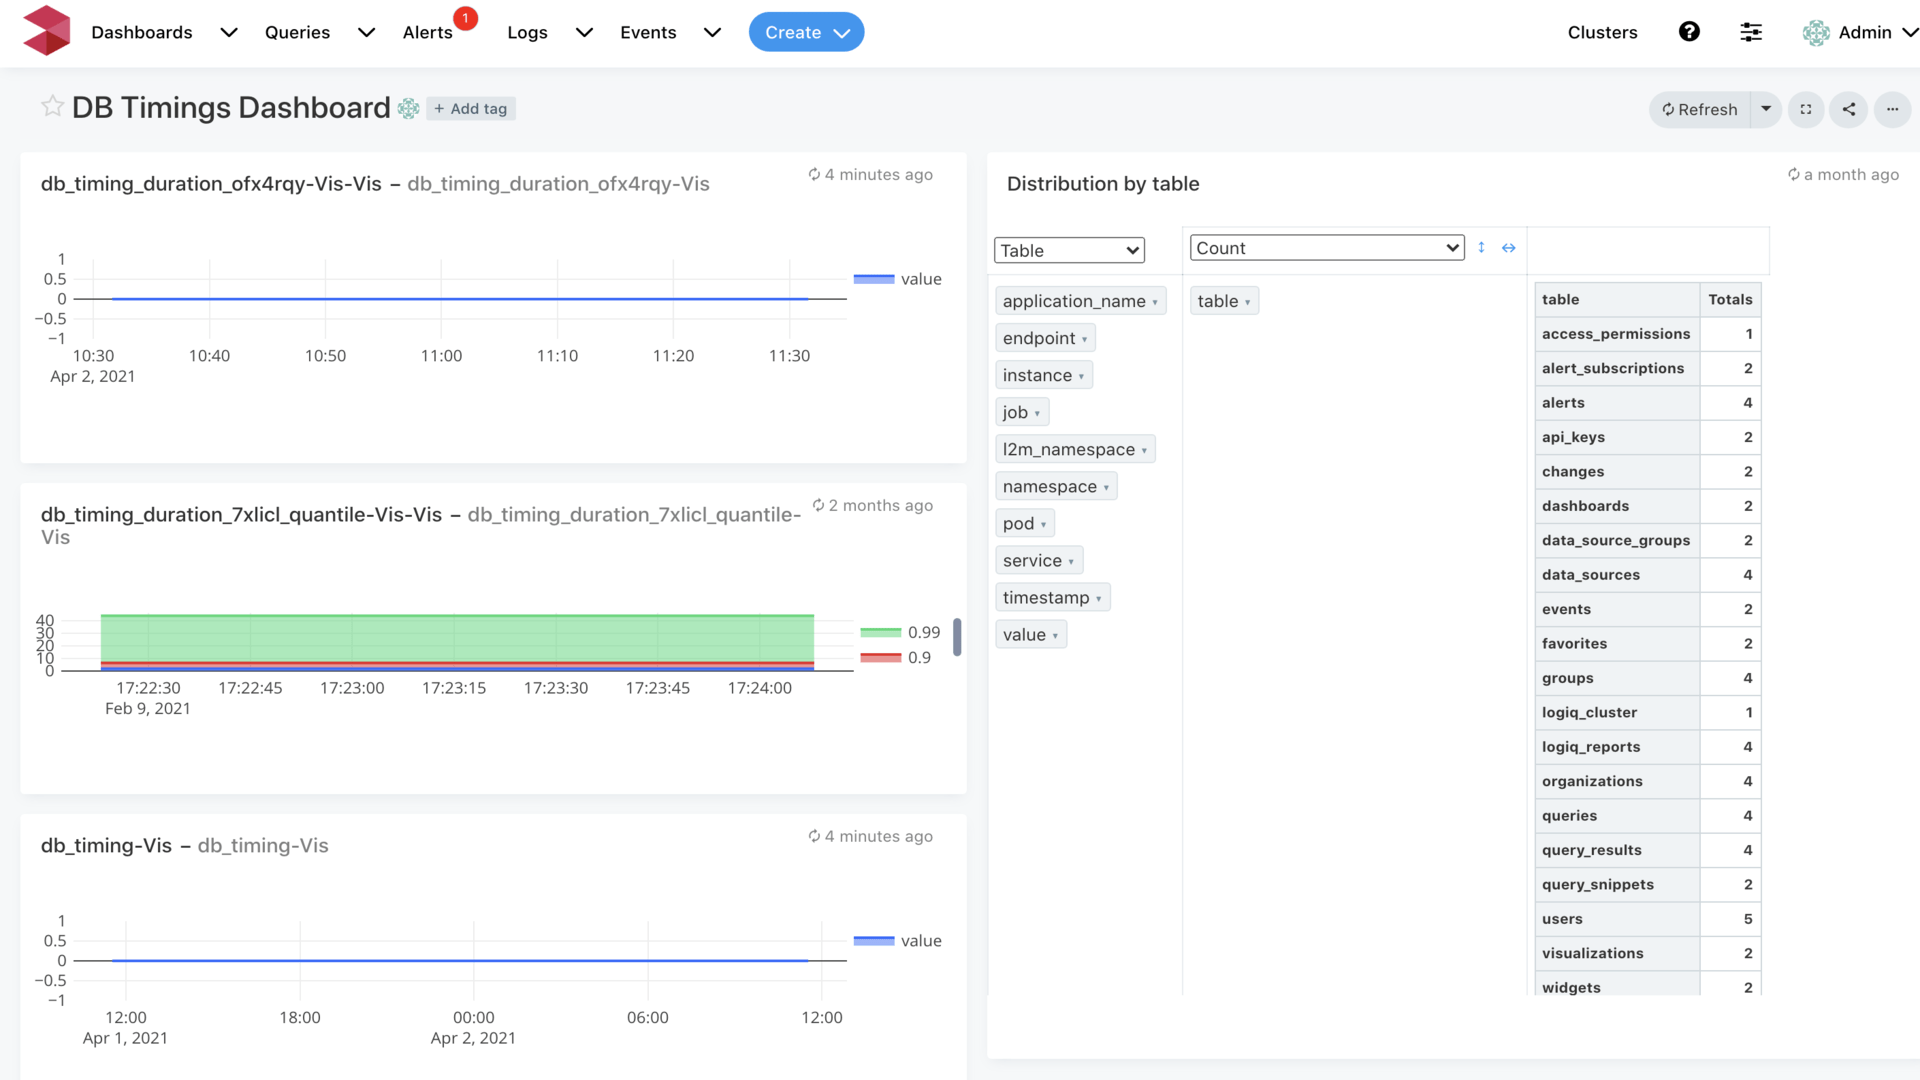
Task: Click the pivot table row sort arrow
Action: (x=1481, y=247)
